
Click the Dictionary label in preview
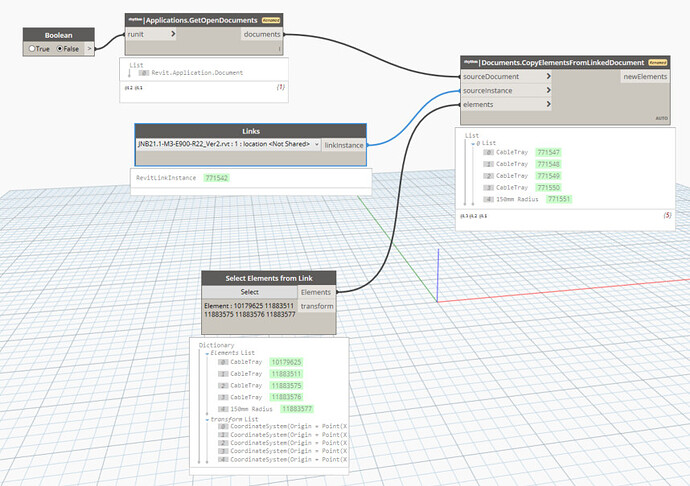point(217,345)
